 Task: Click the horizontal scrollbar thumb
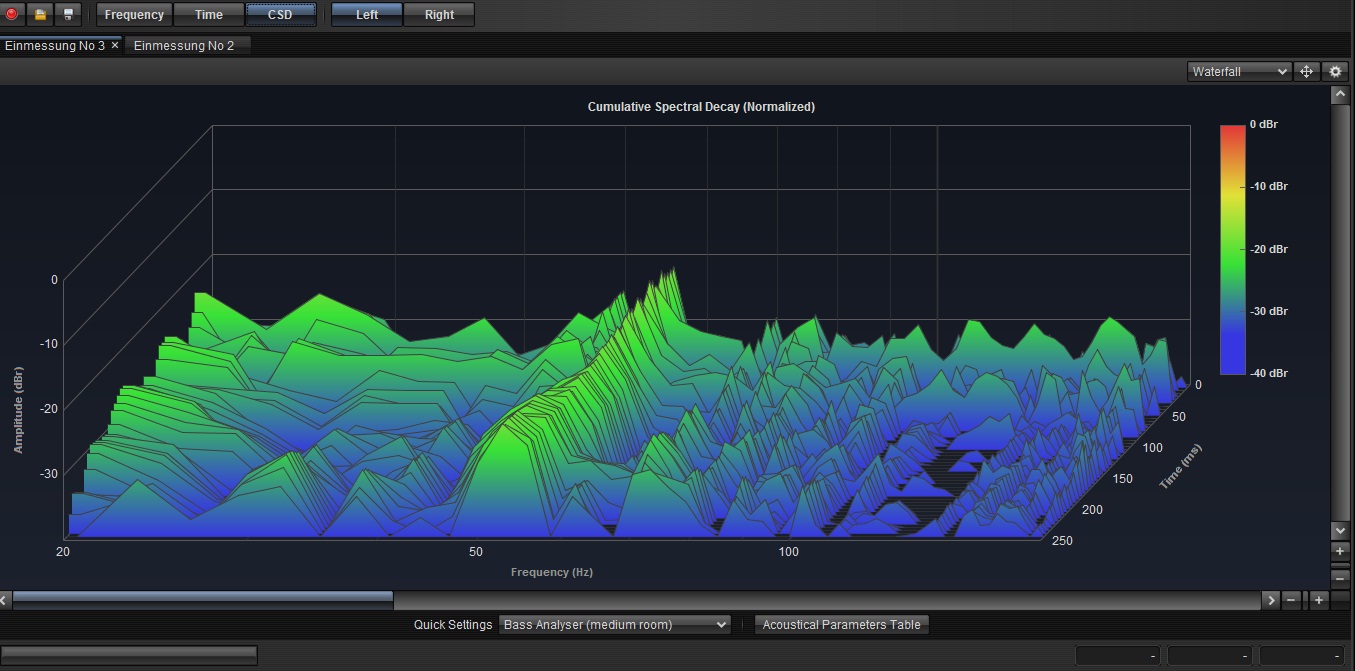click(203, 599)
